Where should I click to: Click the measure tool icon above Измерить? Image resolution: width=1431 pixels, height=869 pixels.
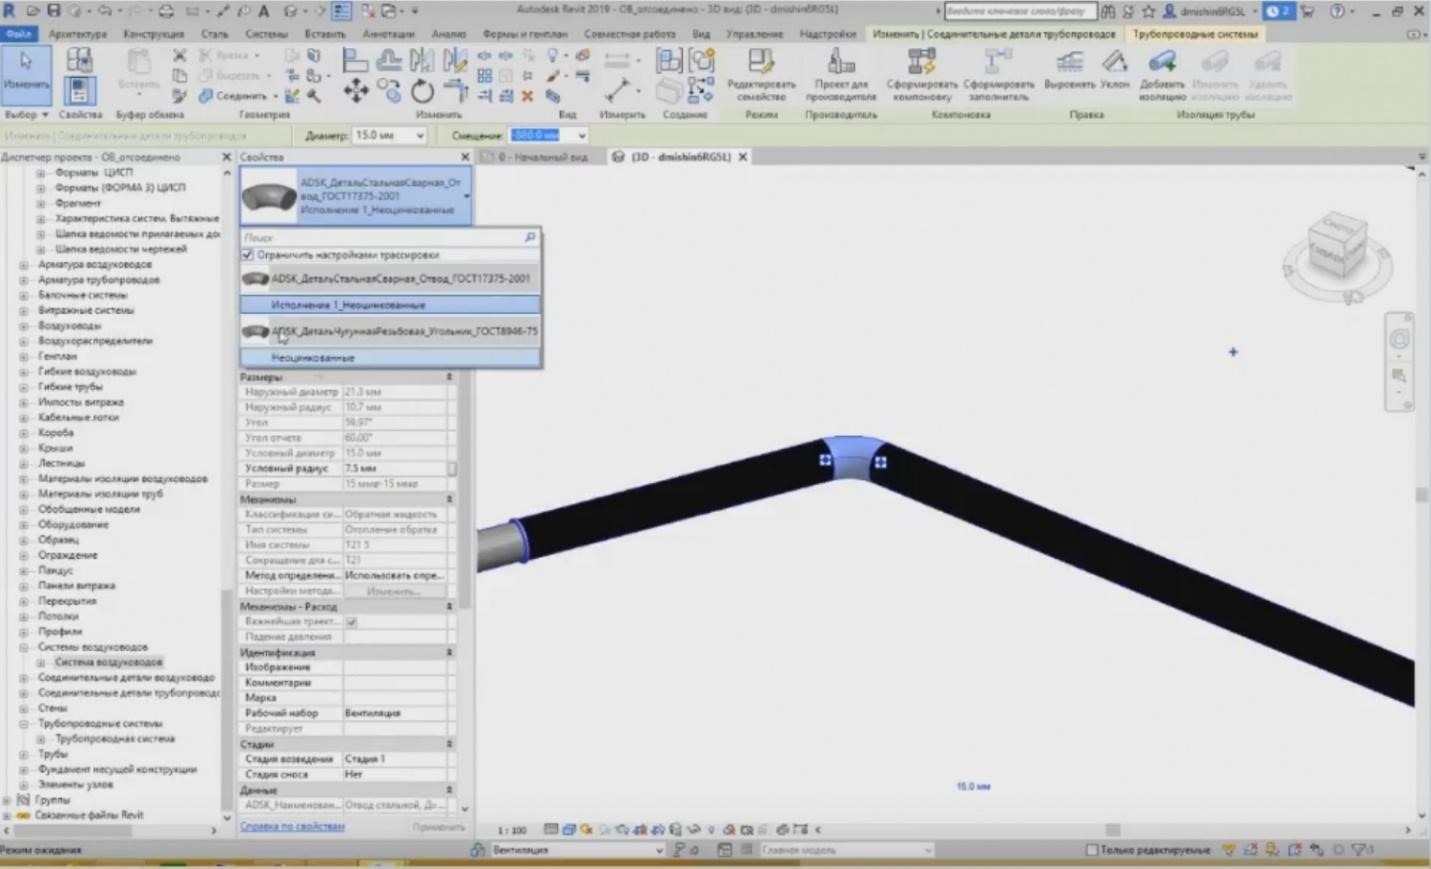617,90
